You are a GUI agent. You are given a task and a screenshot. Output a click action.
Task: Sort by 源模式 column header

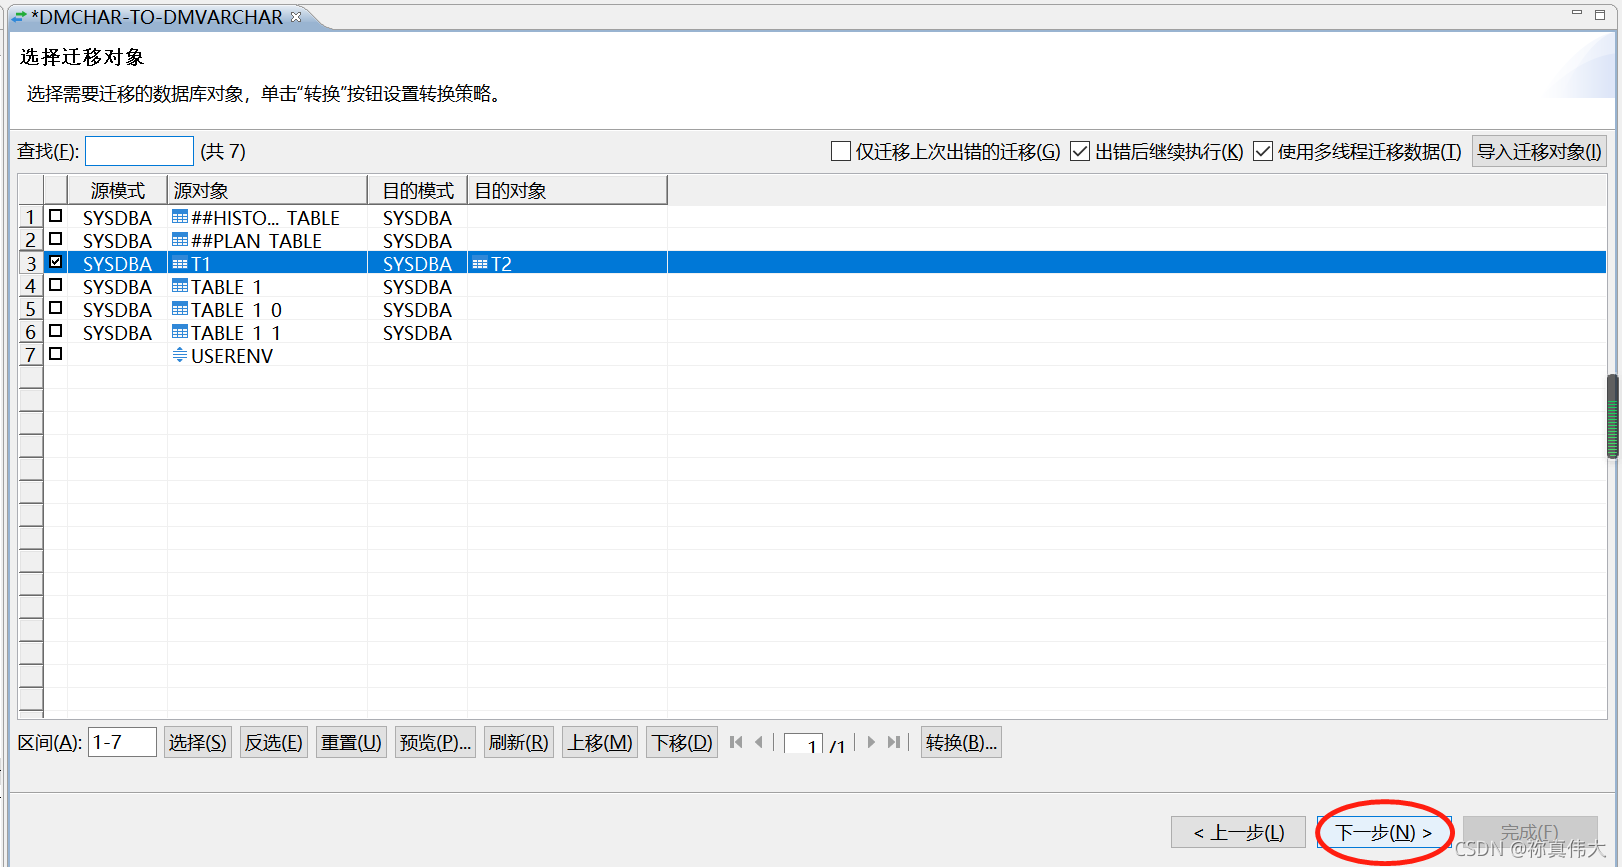(117, 190)
